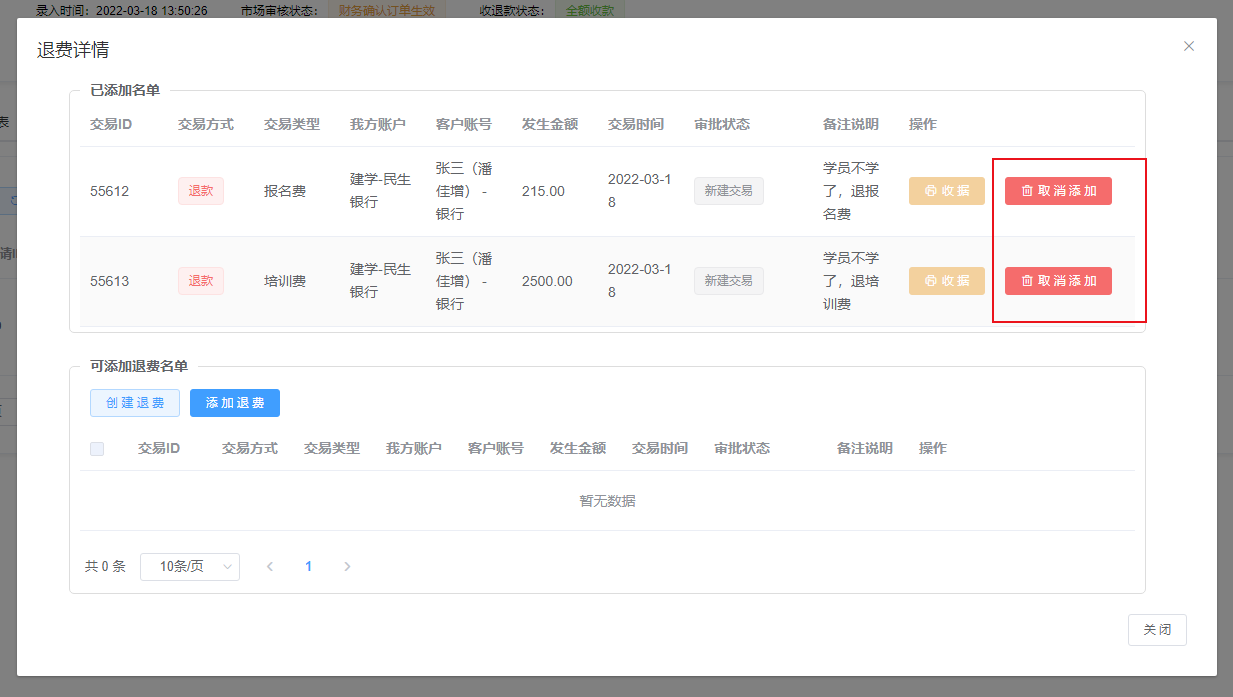The width and height of the screenshot is (1233, 697).
Task: Click the 退款 tag in row 55612
Action: click(201, 191)
